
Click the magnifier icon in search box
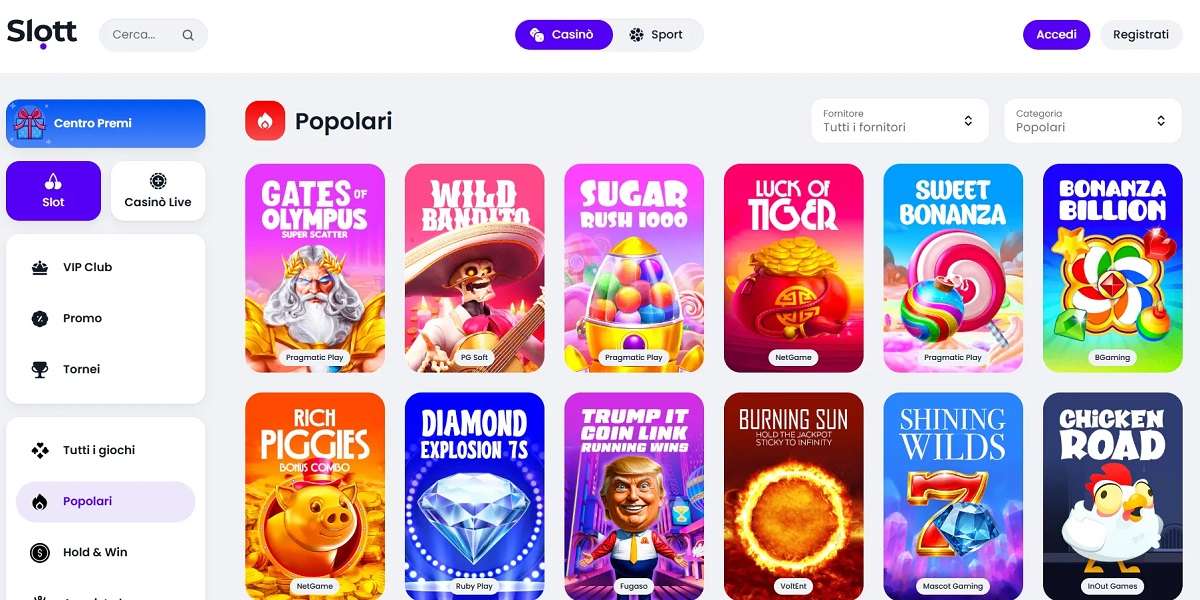point(188,35)
